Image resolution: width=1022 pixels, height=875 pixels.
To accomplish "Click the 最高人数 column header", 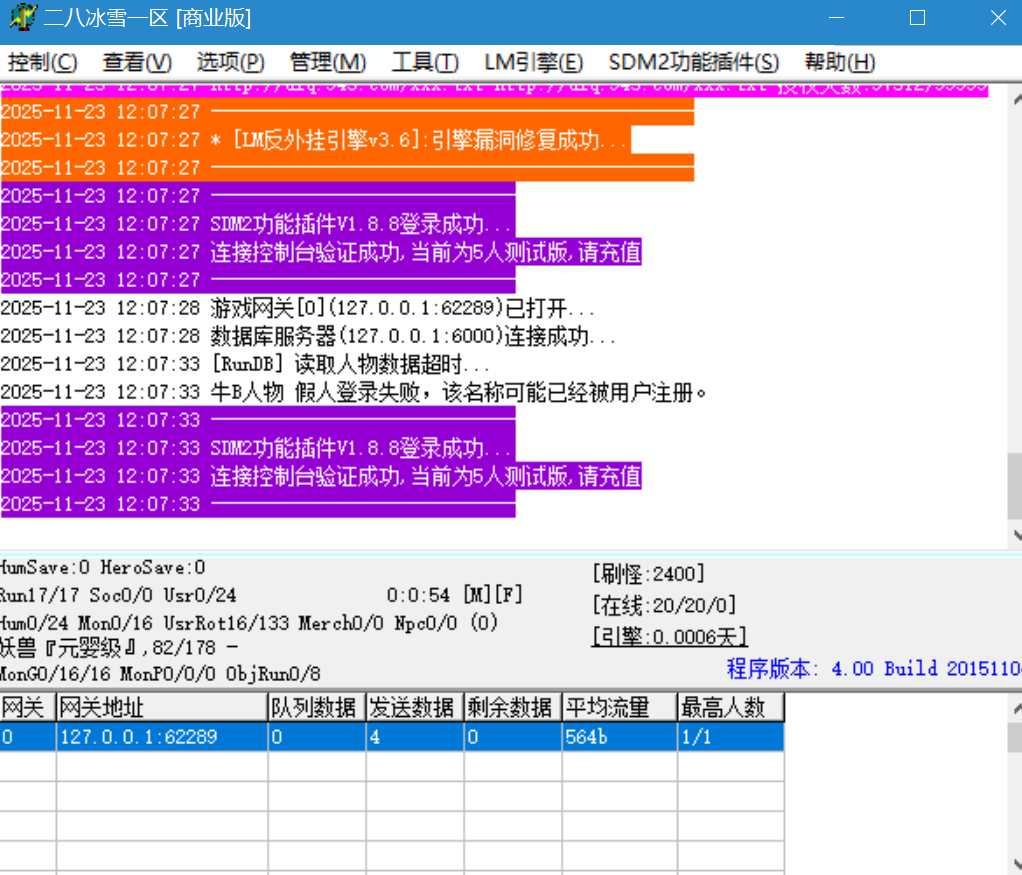I will (x=730, y=708).
